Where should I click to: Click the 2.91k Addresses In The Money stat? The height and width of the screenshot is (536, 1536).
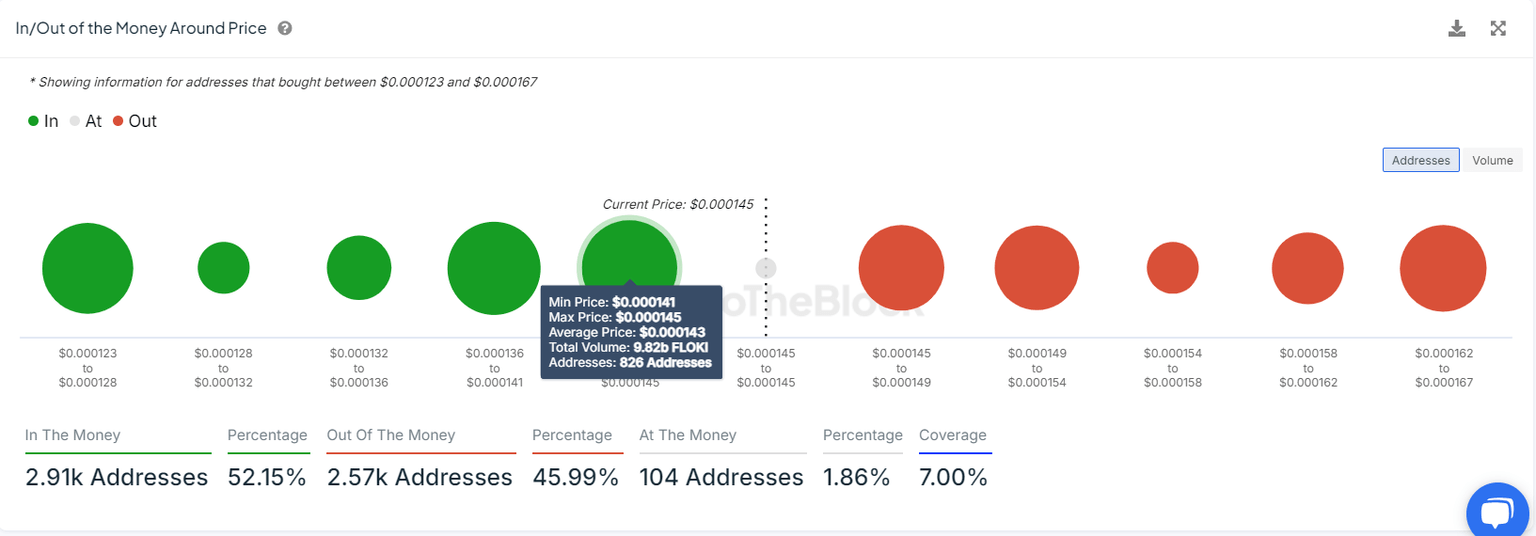click(117, 478)
